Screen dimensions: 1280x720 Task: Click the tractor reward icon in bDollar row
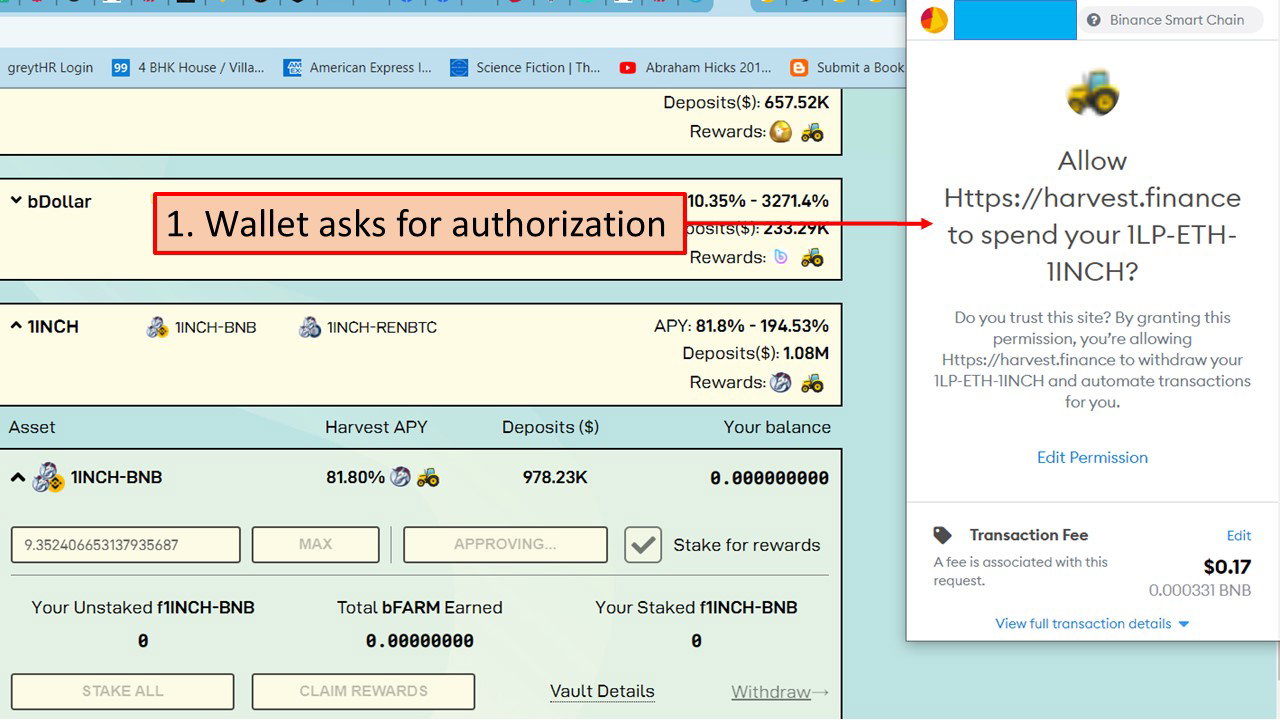pyautogui.click(x=812, y=257)
